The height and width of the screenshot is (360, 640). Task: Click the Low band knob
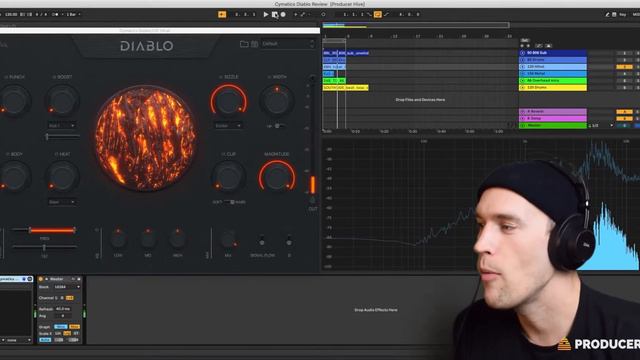point(118,239)
